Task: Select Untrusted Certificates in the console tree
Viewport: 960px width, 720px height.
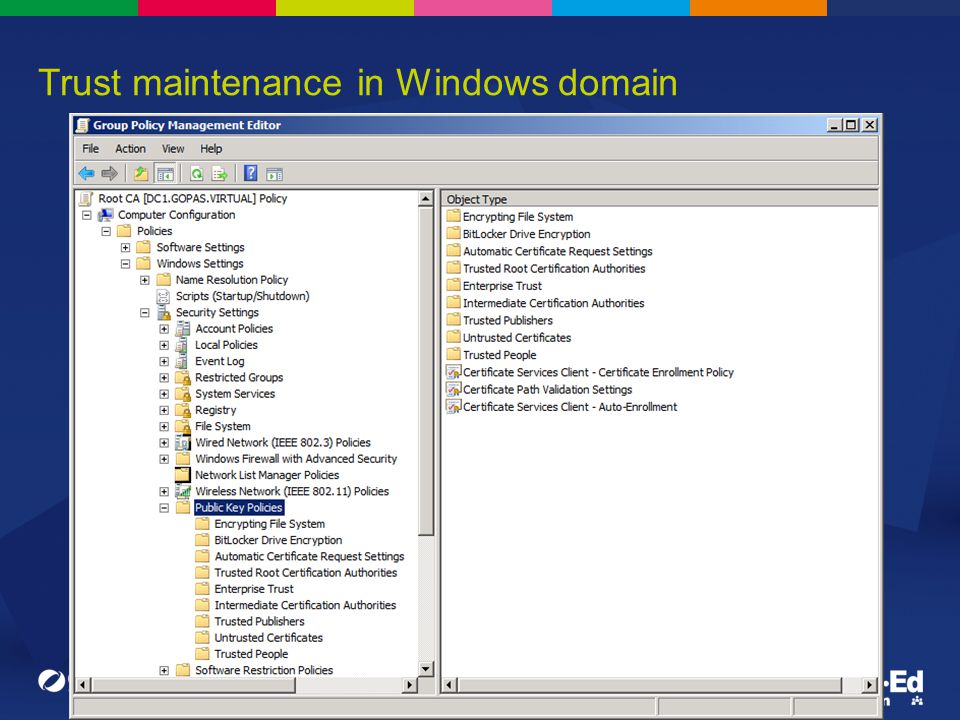Action: click(268, 637)
